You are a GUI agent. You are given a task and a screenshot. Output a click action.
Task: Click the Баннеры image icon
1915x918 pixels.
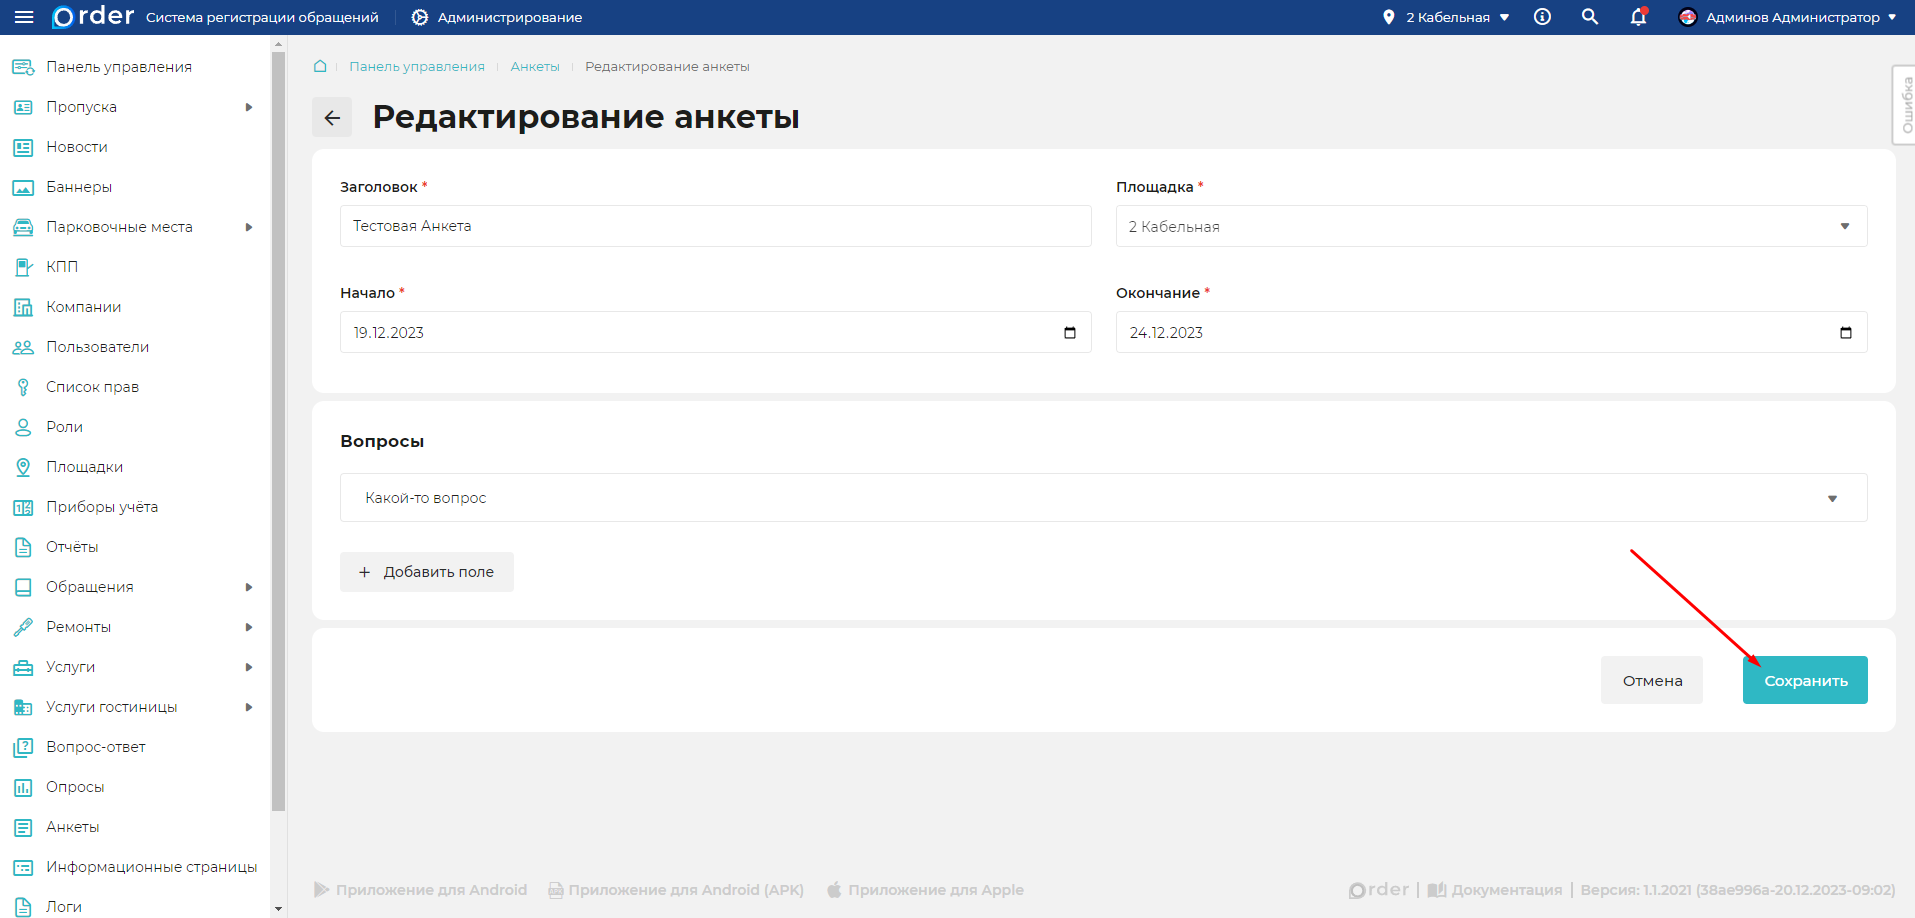tap(22, 187)
